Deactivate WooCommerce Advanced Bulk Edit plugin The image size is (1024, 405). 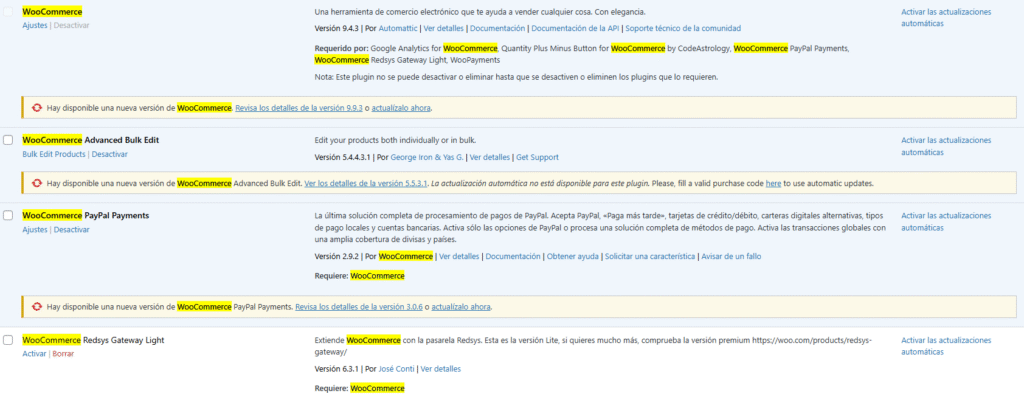109,154
